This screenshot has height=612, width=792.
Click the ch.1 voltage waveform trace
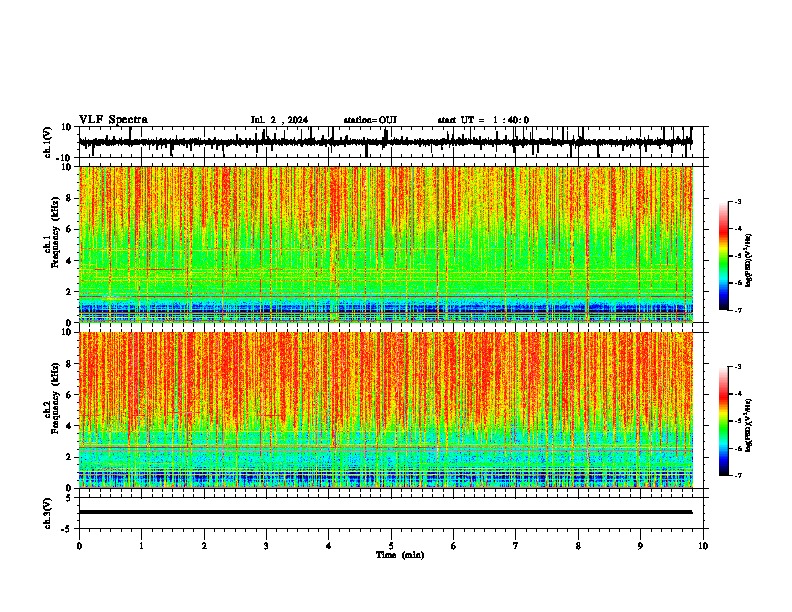[385, 142]
